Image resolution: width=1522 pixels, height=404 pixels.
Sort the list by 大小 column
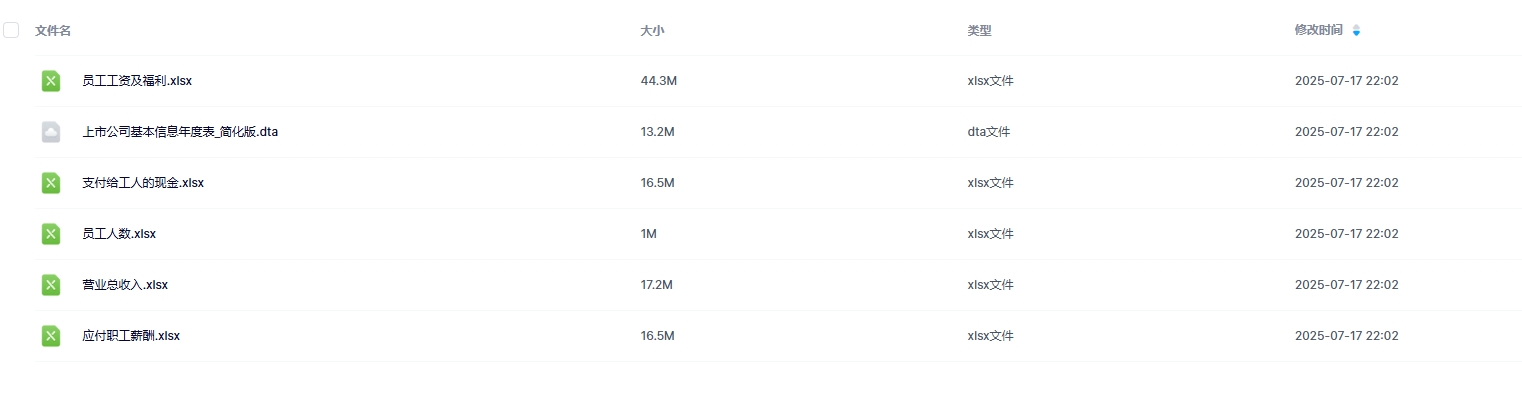click(652, 31)
